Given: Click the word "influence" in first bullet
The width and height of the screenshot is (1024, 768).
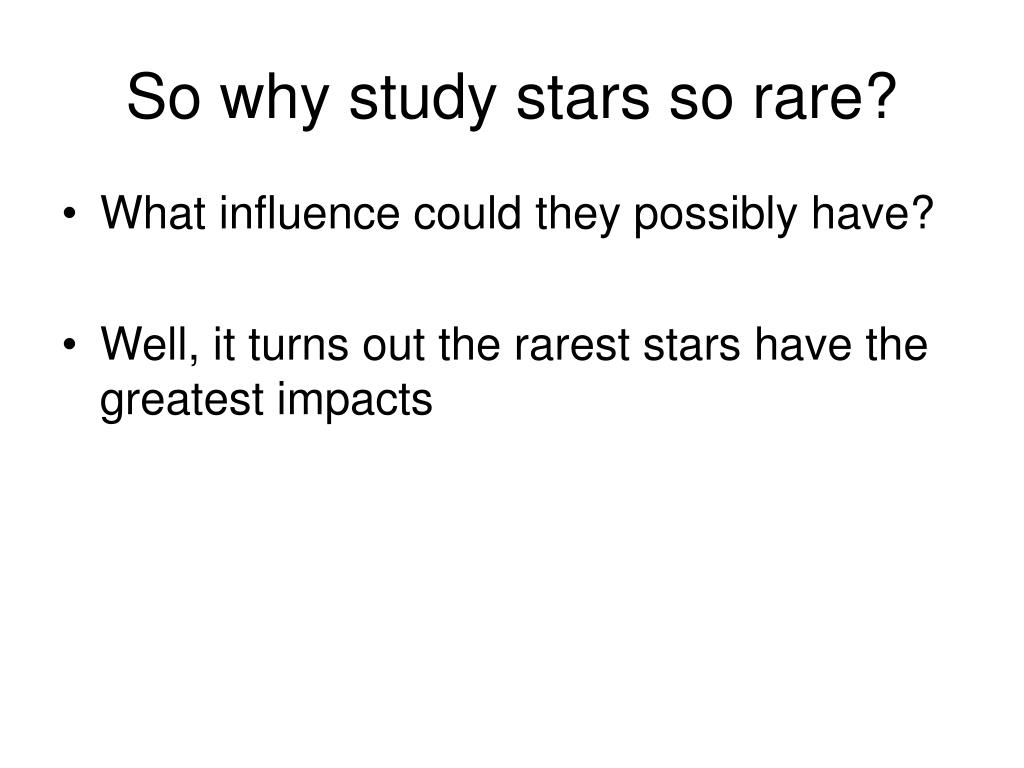Looking at the screenshot, I should coord(309,213).
